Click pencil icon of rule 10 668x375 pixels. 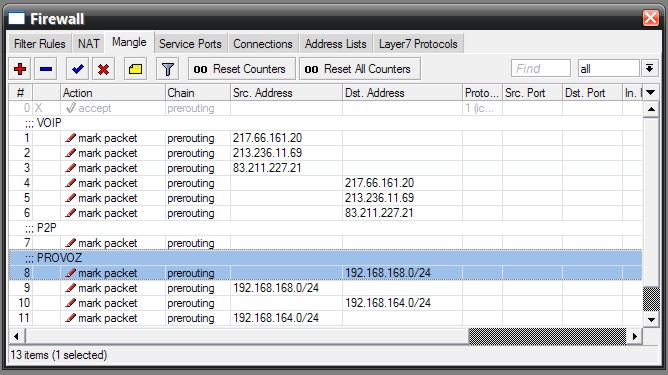(71, 303)
